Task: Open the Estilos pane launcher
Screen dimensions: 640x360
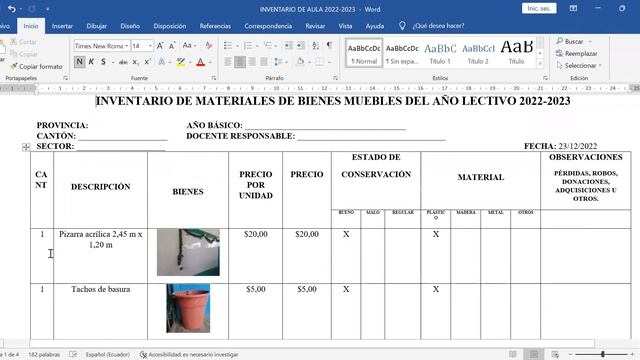Action: click(545, 78)
